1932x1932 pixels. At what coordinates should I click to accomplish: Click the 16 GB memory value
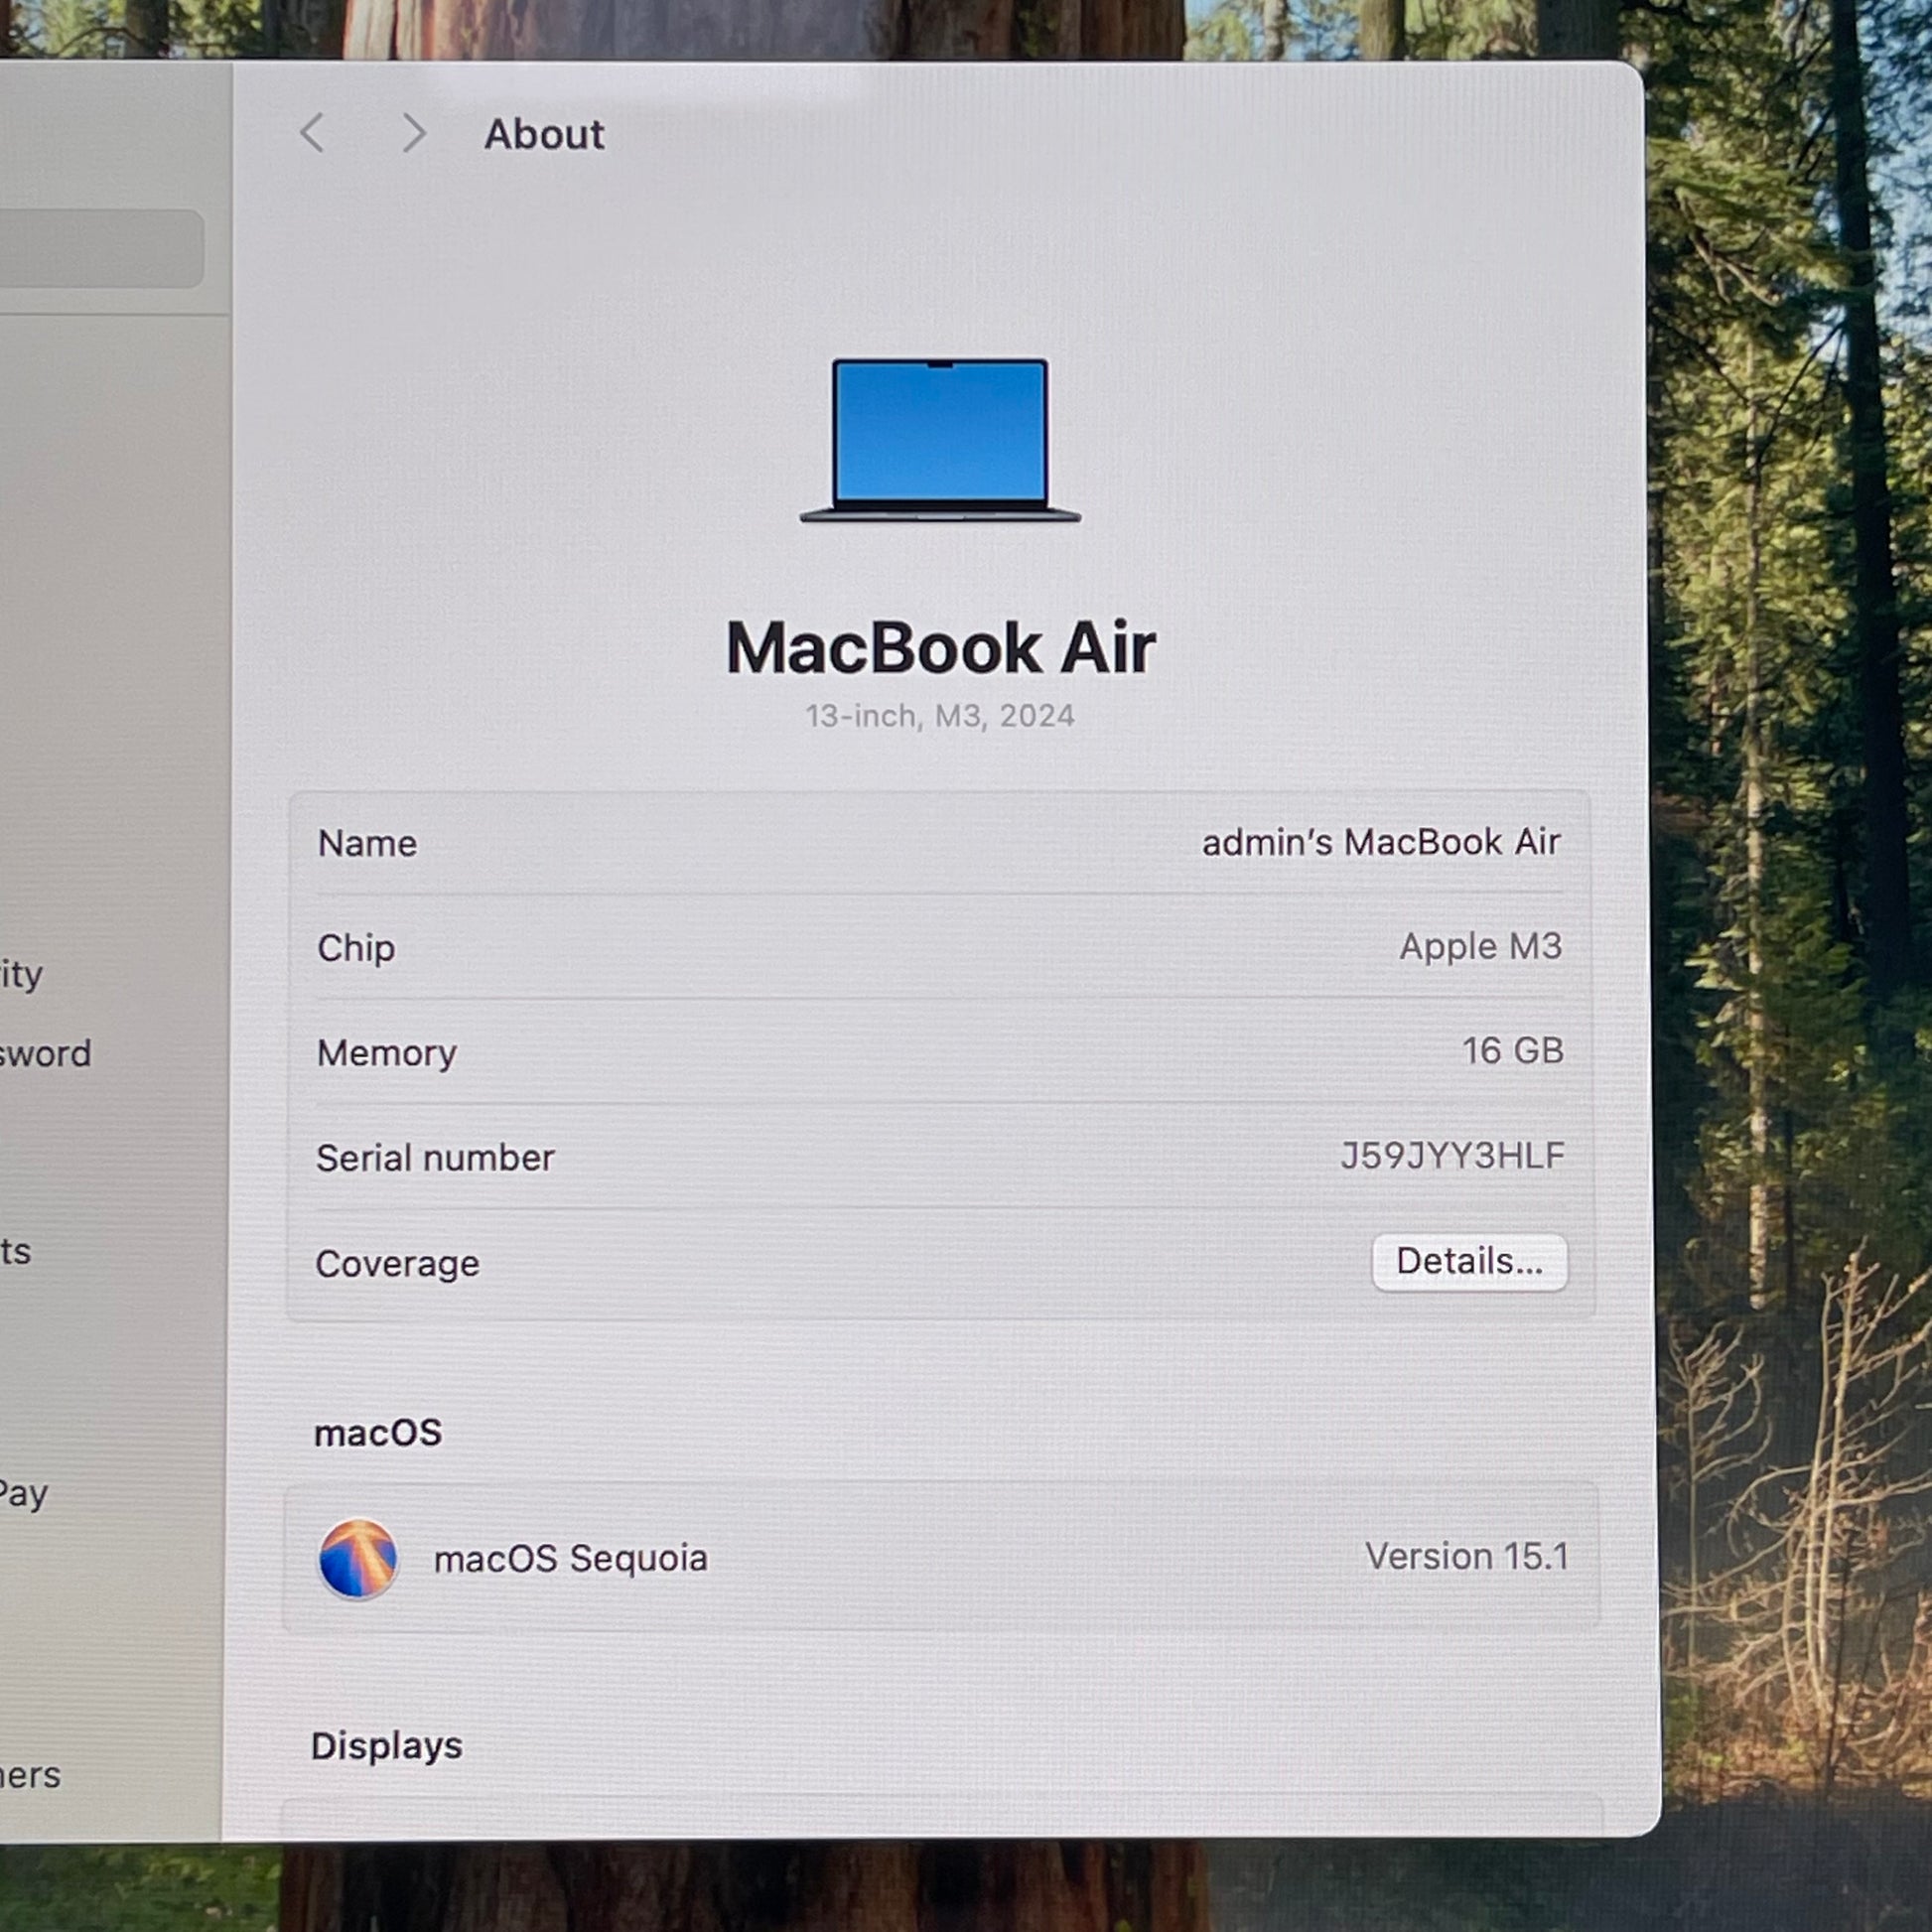[1513, 1051]
